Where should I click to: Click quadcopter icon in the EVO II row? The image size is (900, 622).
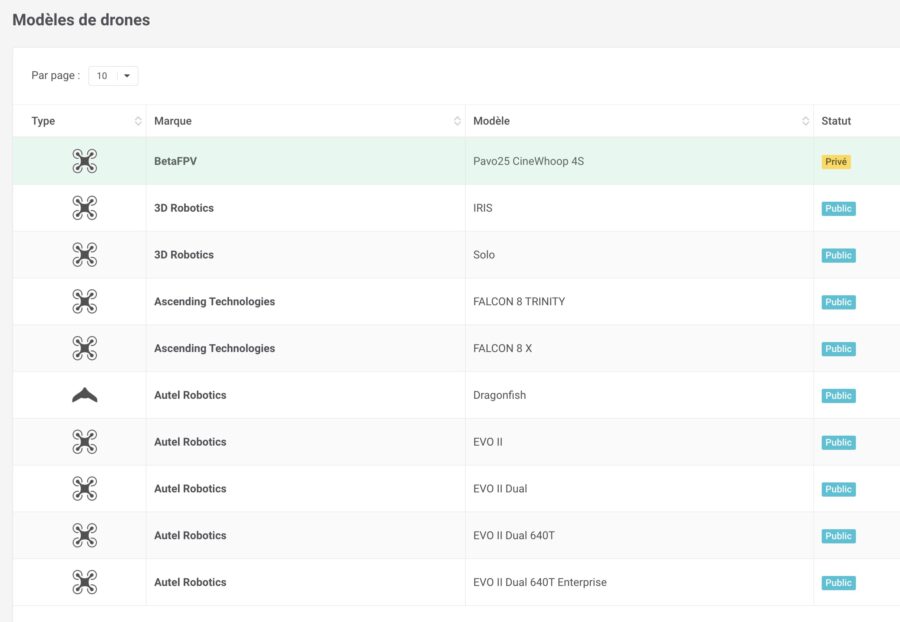click(84, 442)
